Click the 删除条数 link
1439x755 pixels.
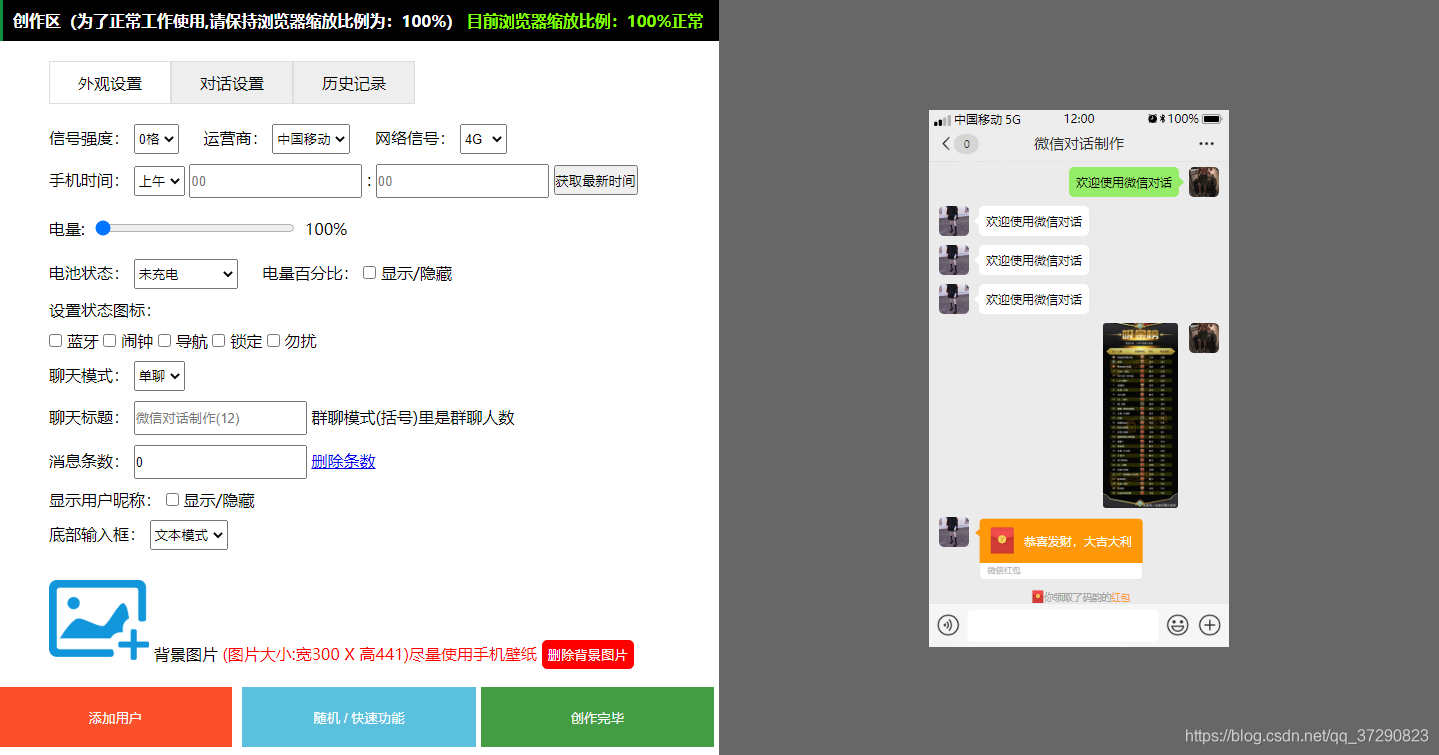point(343,461)
